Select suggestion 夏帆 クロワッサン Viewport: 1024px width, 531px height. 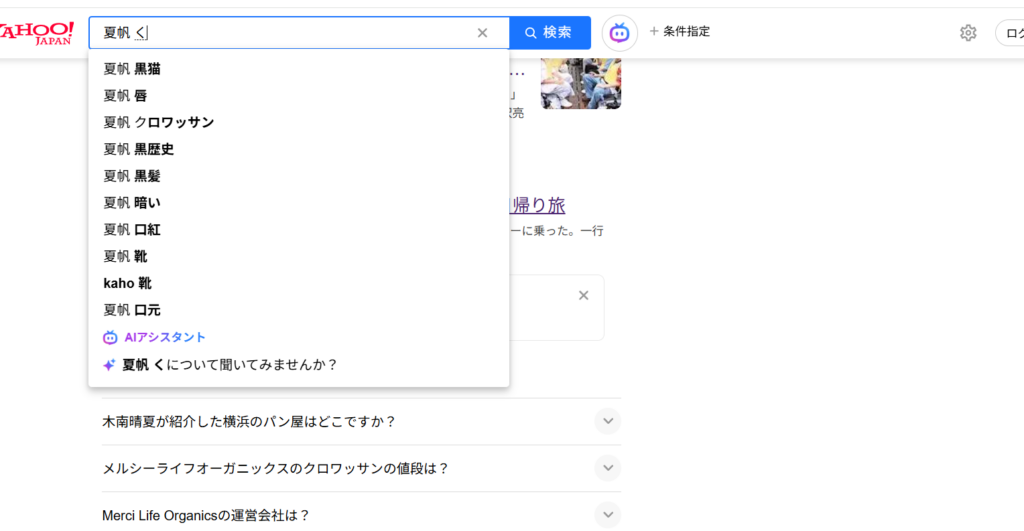(158, 122)
